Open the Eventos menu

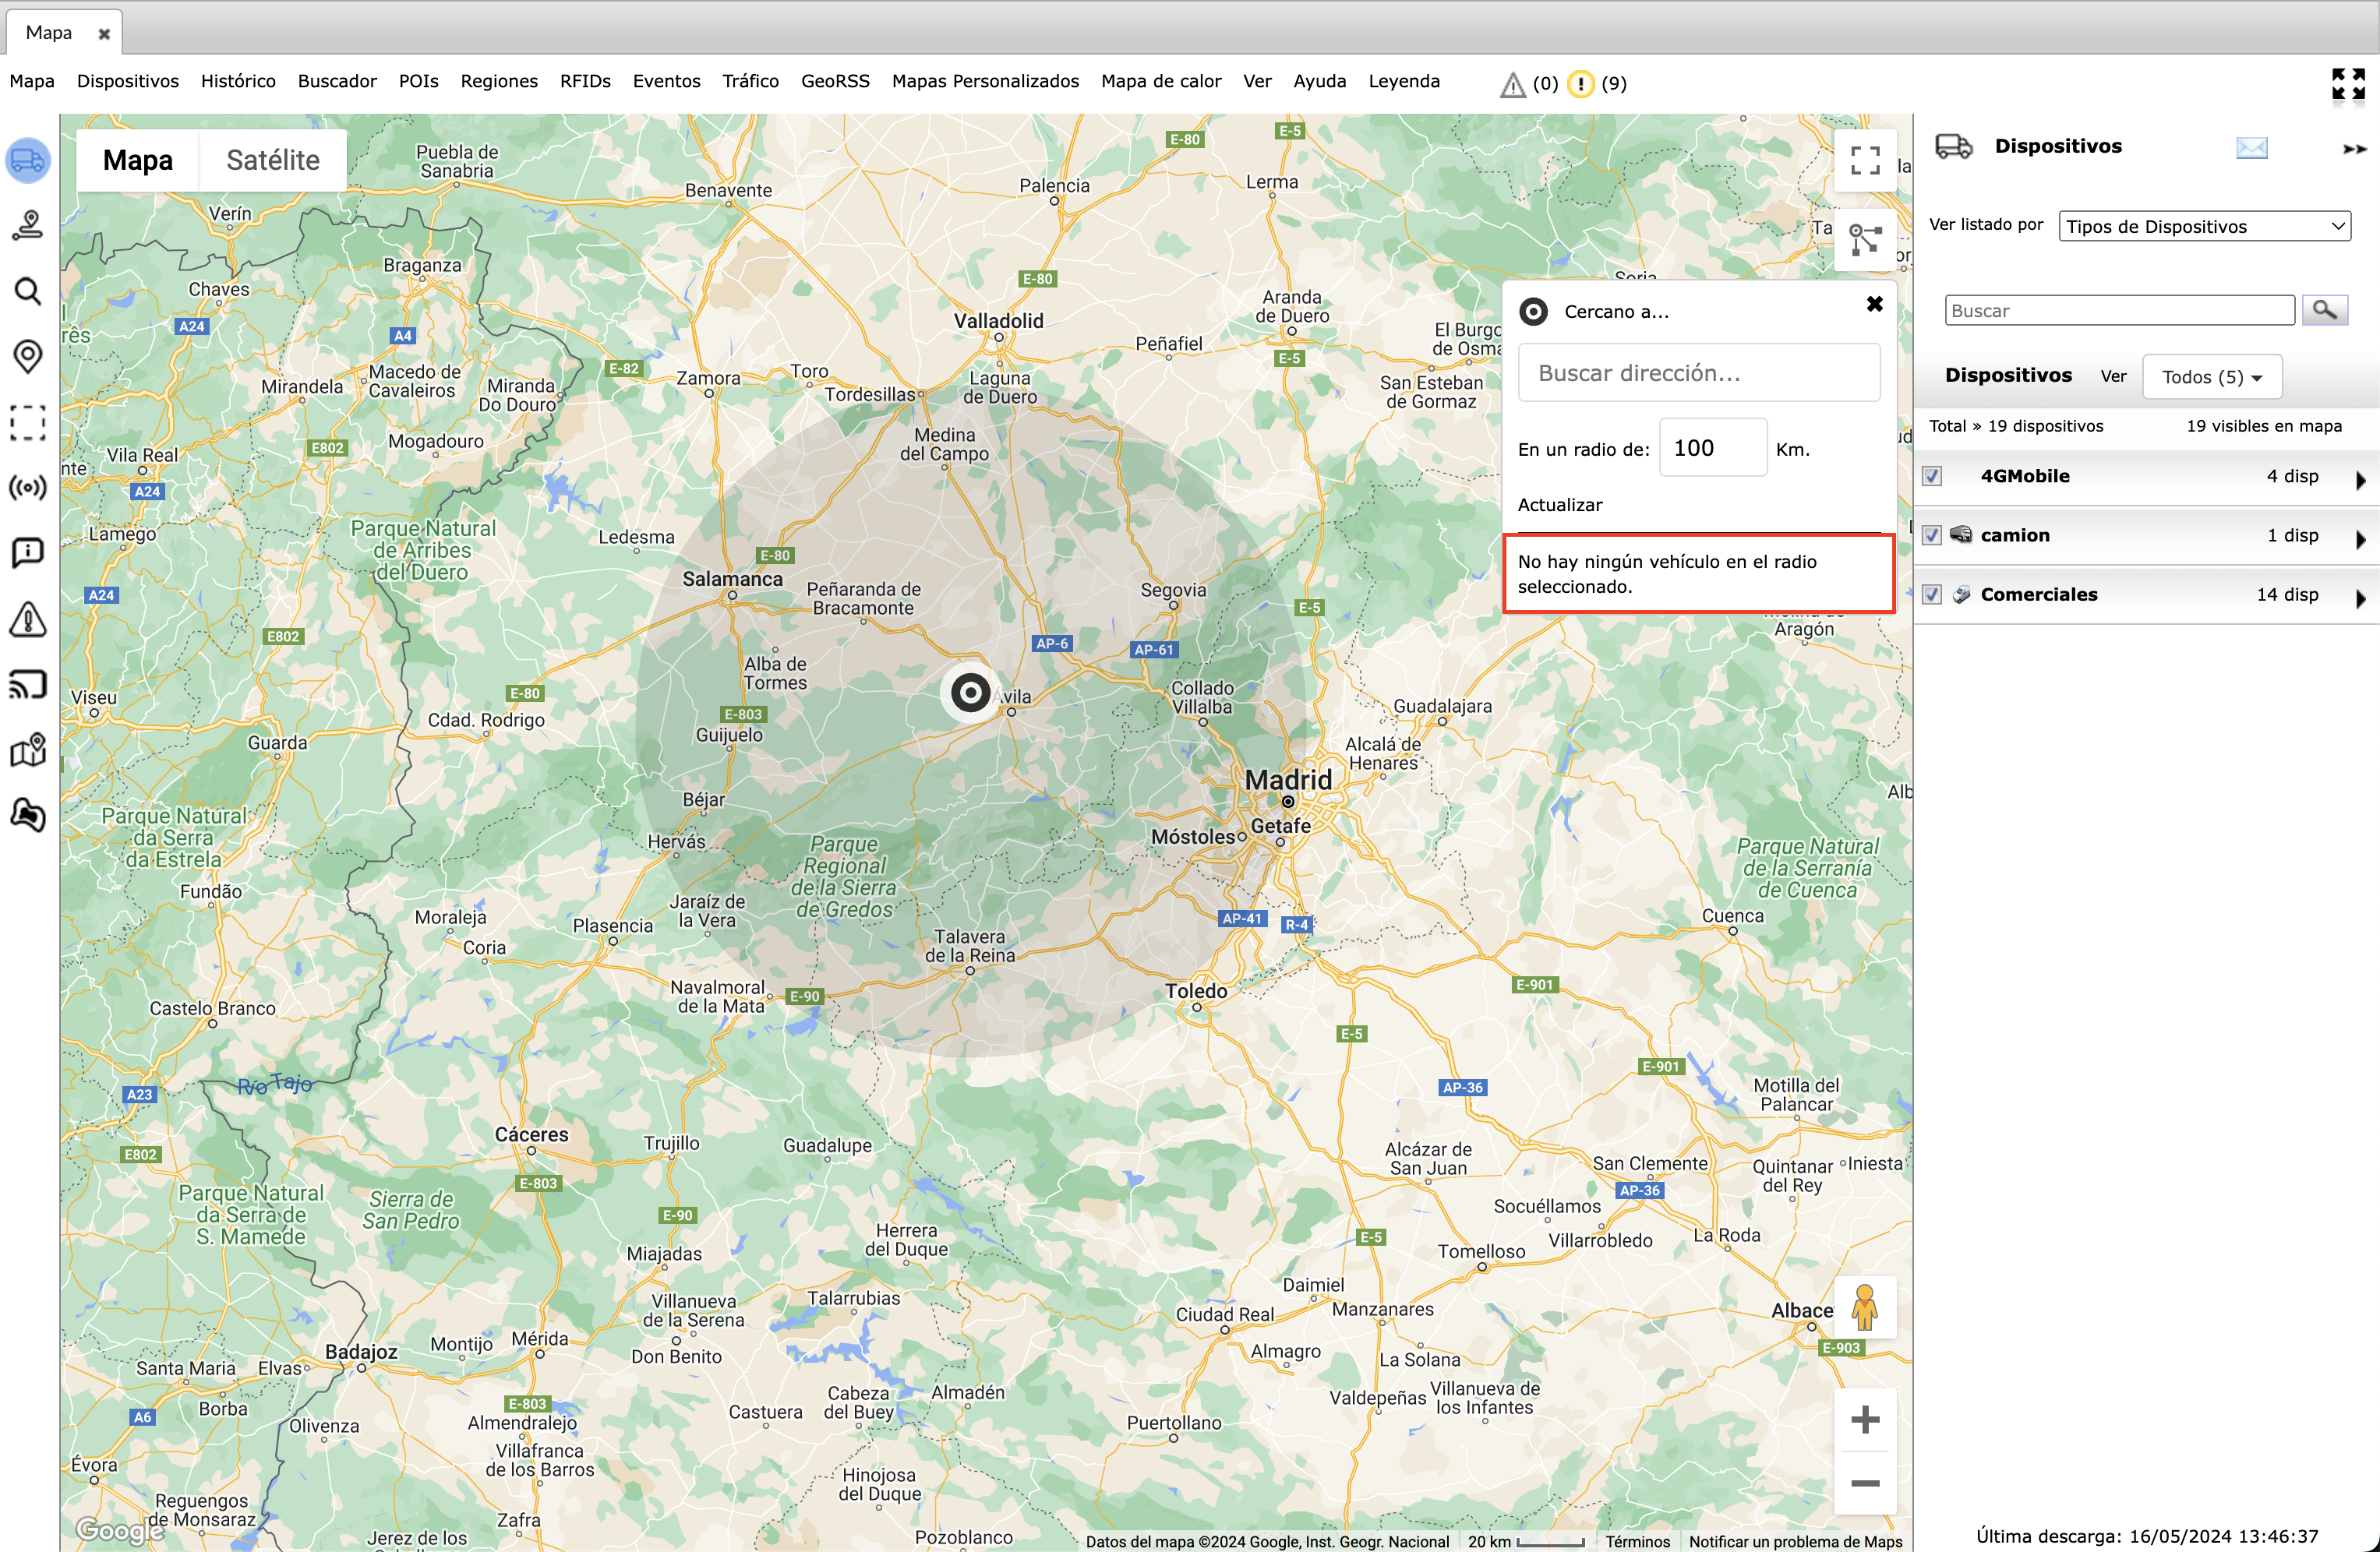click(667, 81)
